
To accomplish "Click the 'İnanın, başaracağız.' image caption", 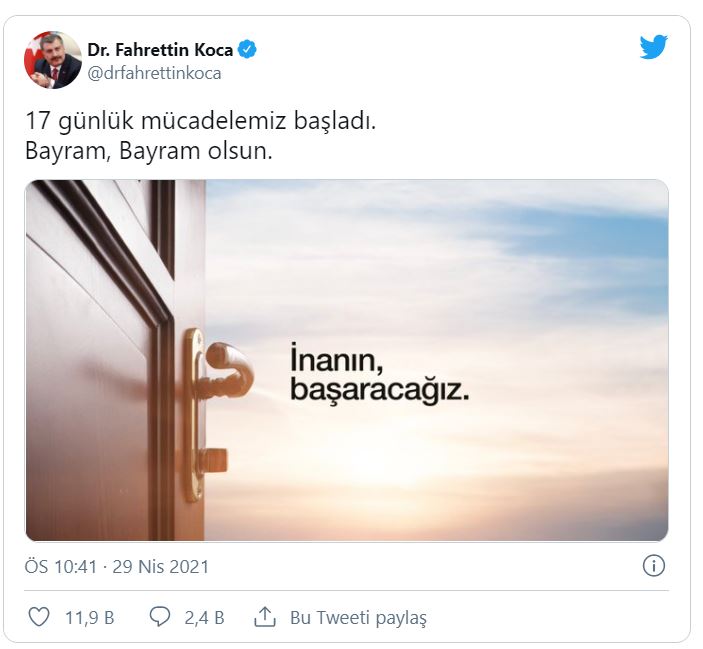I will tap(379, 373).
